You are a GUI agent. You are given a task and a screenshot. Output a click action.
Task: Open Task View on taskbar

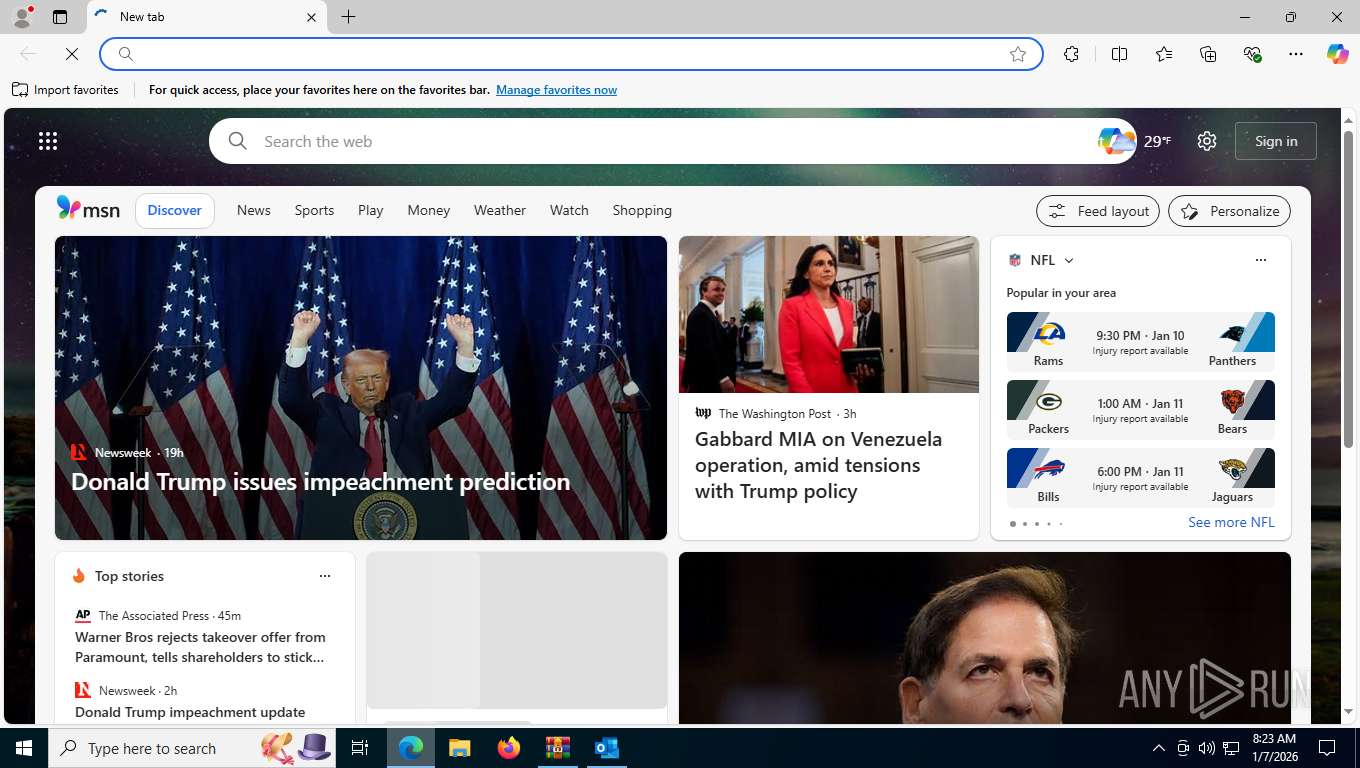tap(360, 748)
